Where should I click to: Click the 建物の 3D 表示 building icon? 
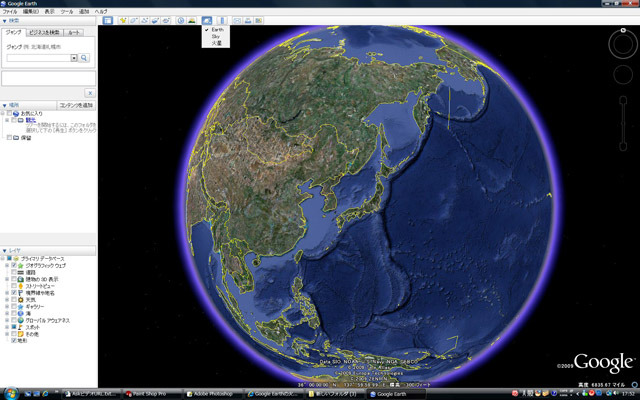pyautogui.click(x=20, y=279)
